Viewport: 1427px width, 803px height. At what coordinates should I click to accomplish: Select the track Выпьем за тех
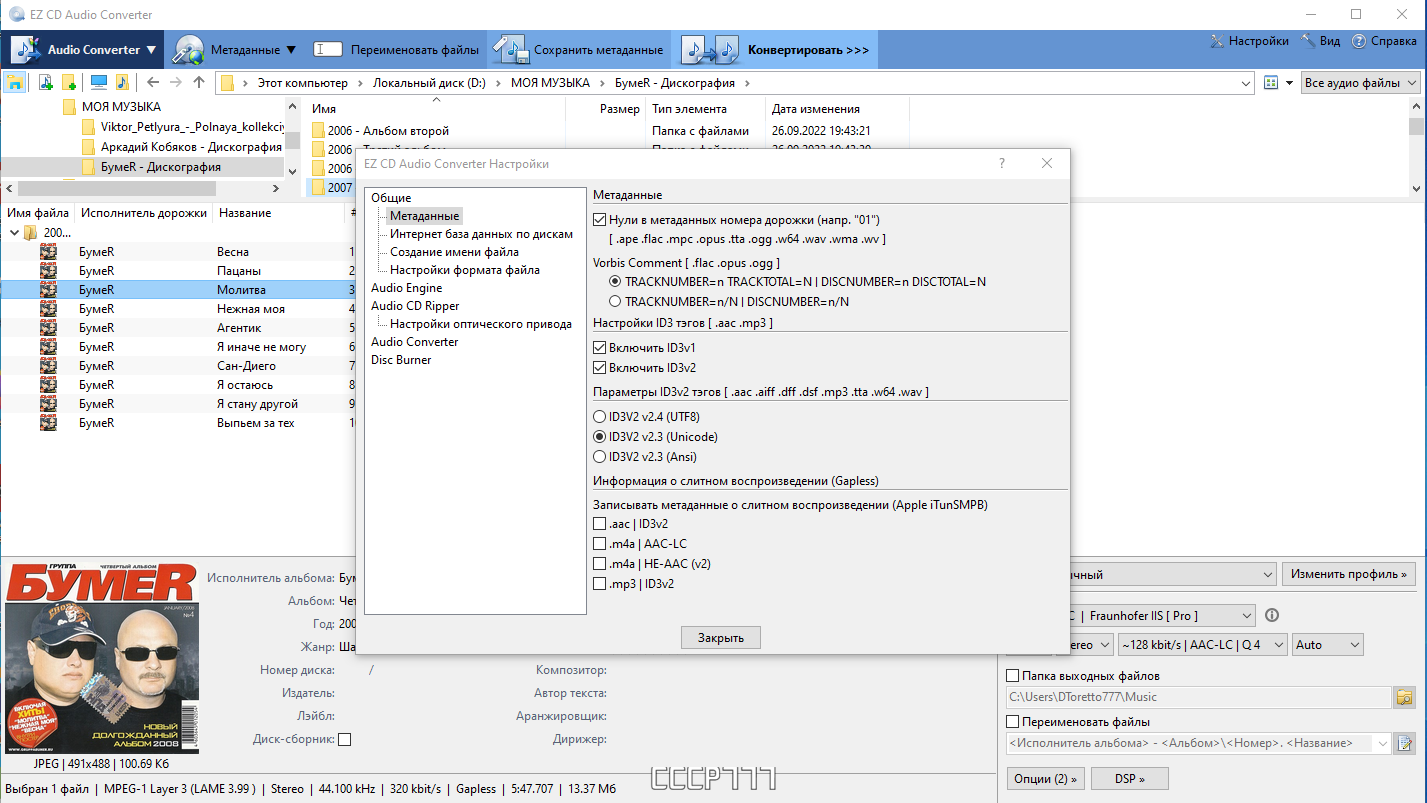tap(256, 423)
